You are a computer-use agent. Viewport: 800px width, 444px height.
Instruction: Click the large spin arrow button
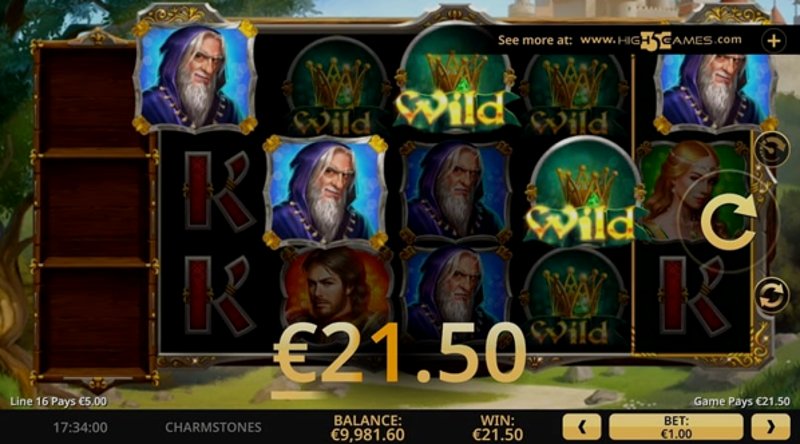727,223
